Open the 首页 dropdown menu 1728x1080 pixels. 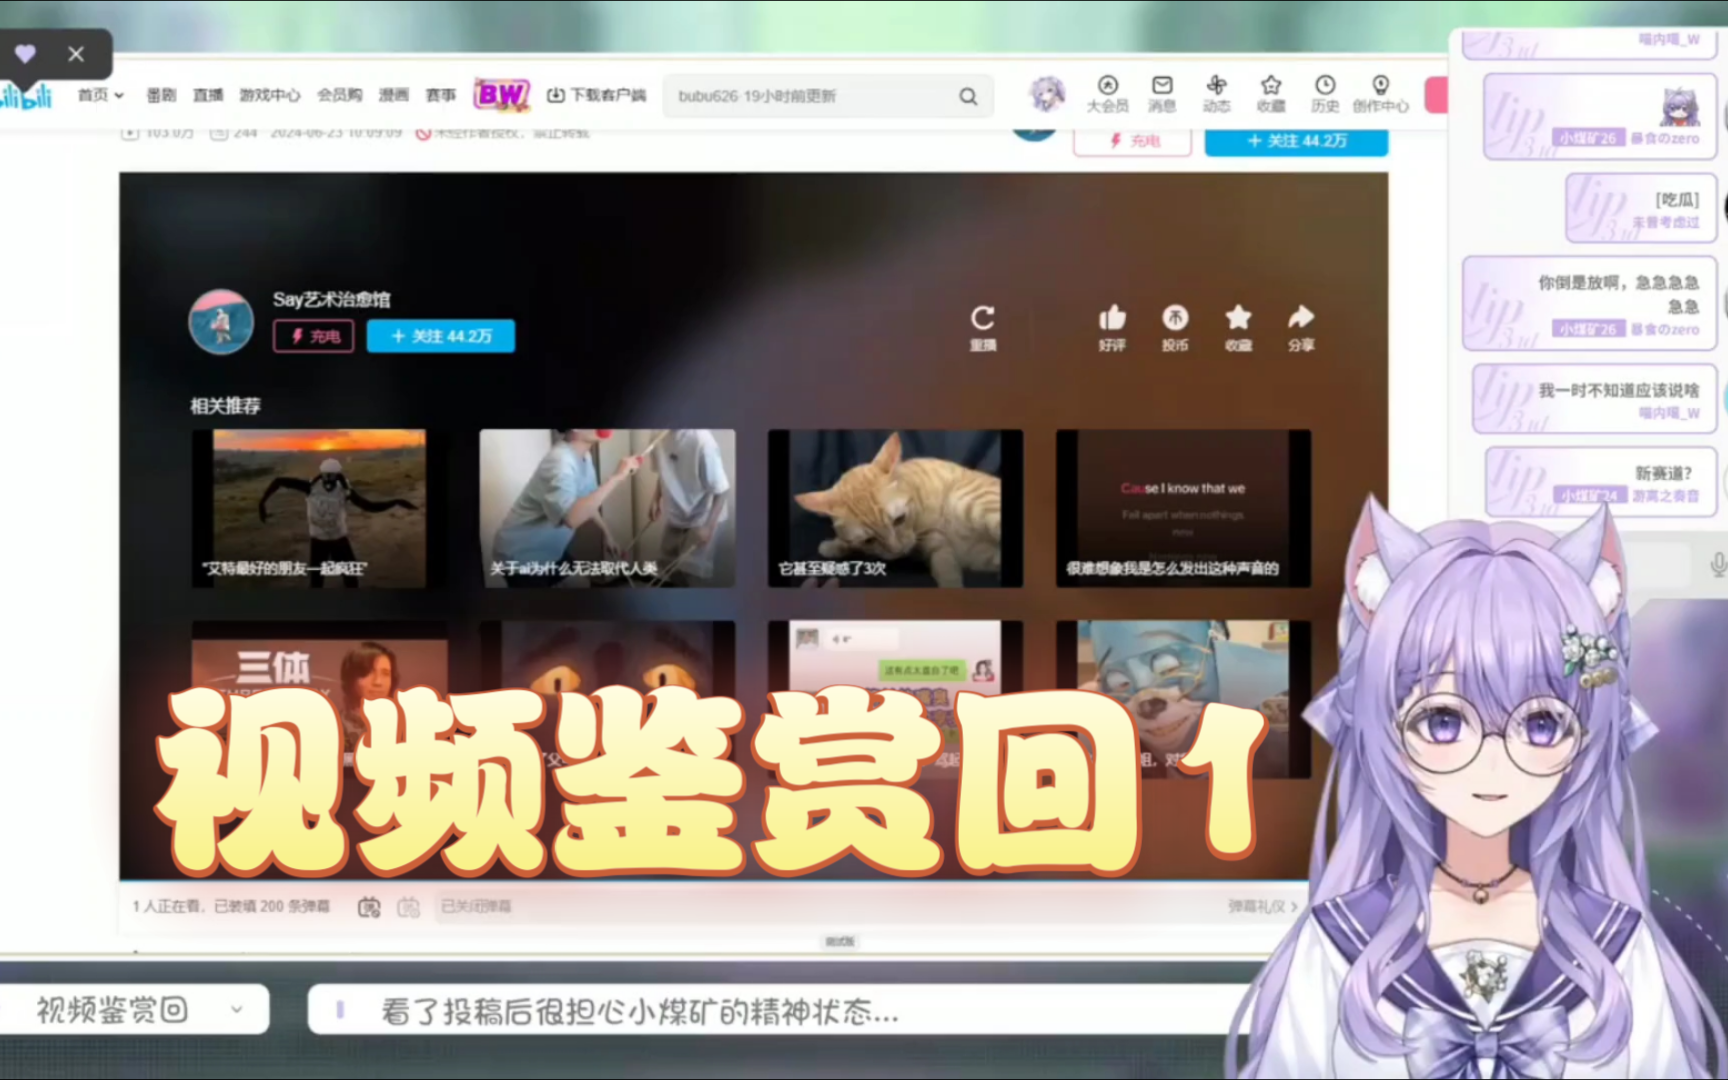click(100, 95)
